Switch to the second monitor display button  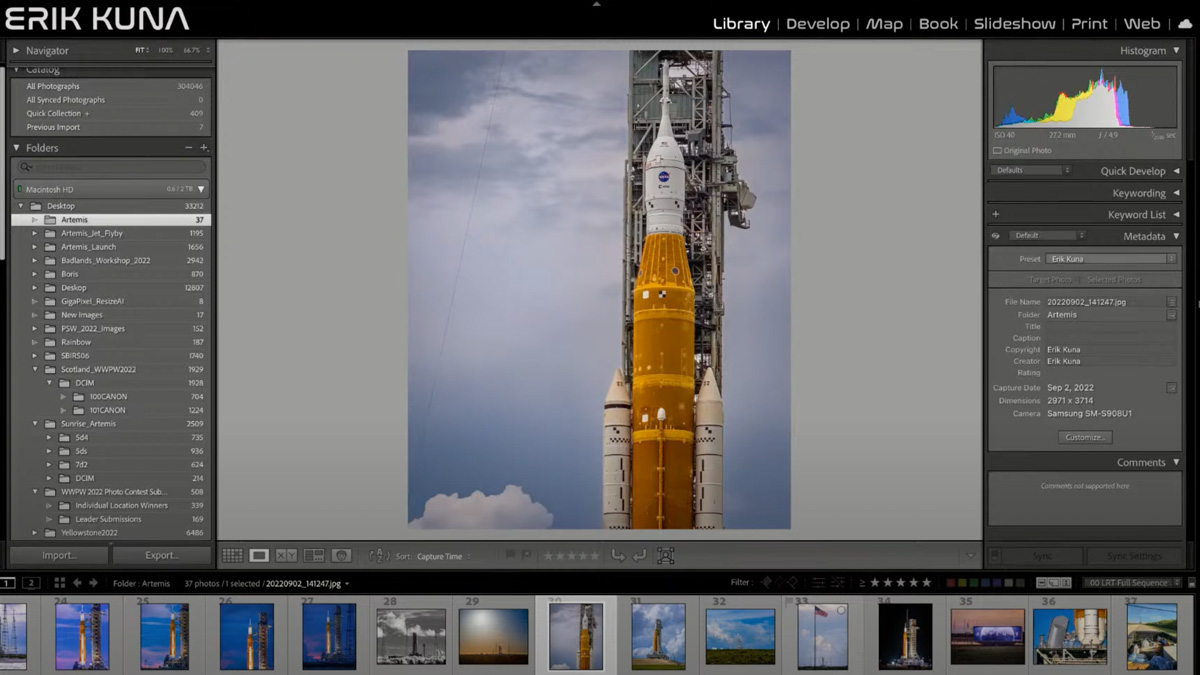(x=31, y=583)
